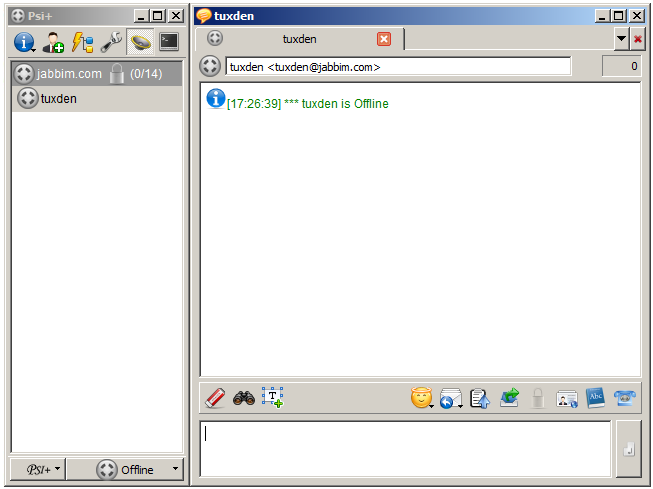Toggle the sound speaker button in roster toolbar
The height and width of the screenshot is (489, 653).
pos(141,42)
